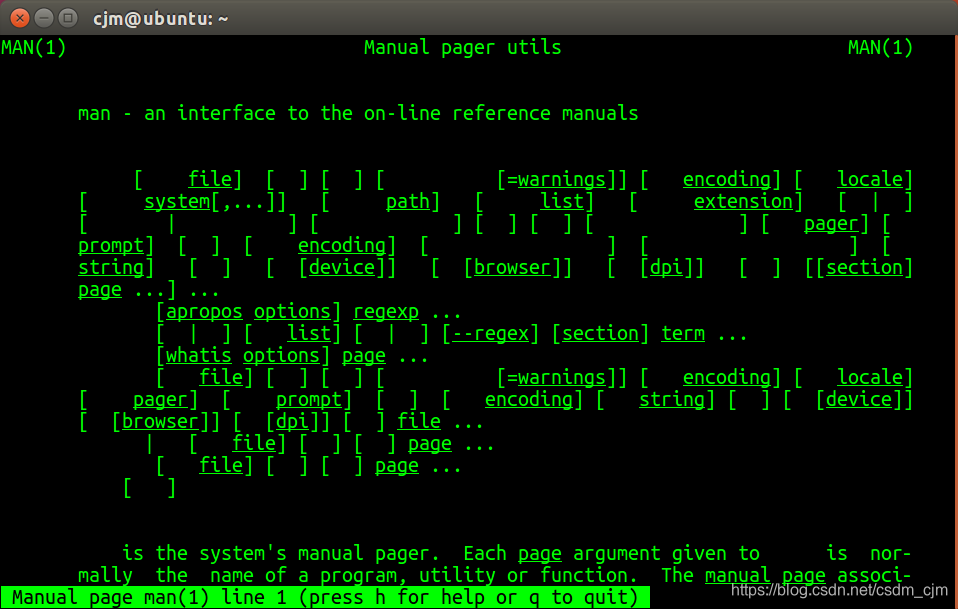Click the 'cjm@ubuntu: ~' window title

tap(161, 18)
